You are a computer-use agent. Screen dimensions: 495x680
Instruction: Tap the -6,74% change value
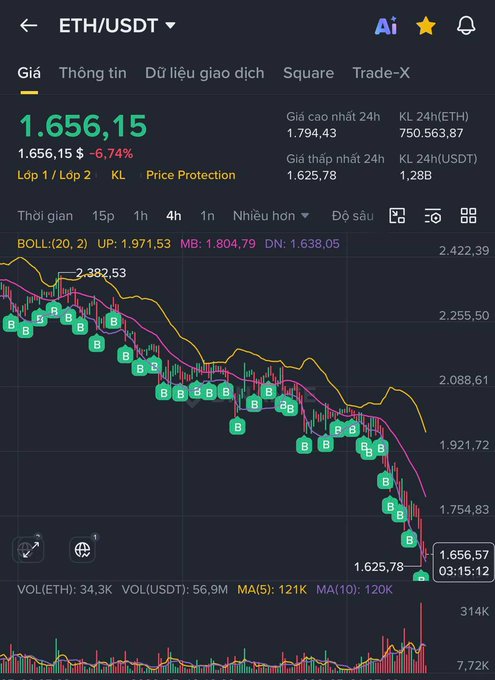point(111,154)
